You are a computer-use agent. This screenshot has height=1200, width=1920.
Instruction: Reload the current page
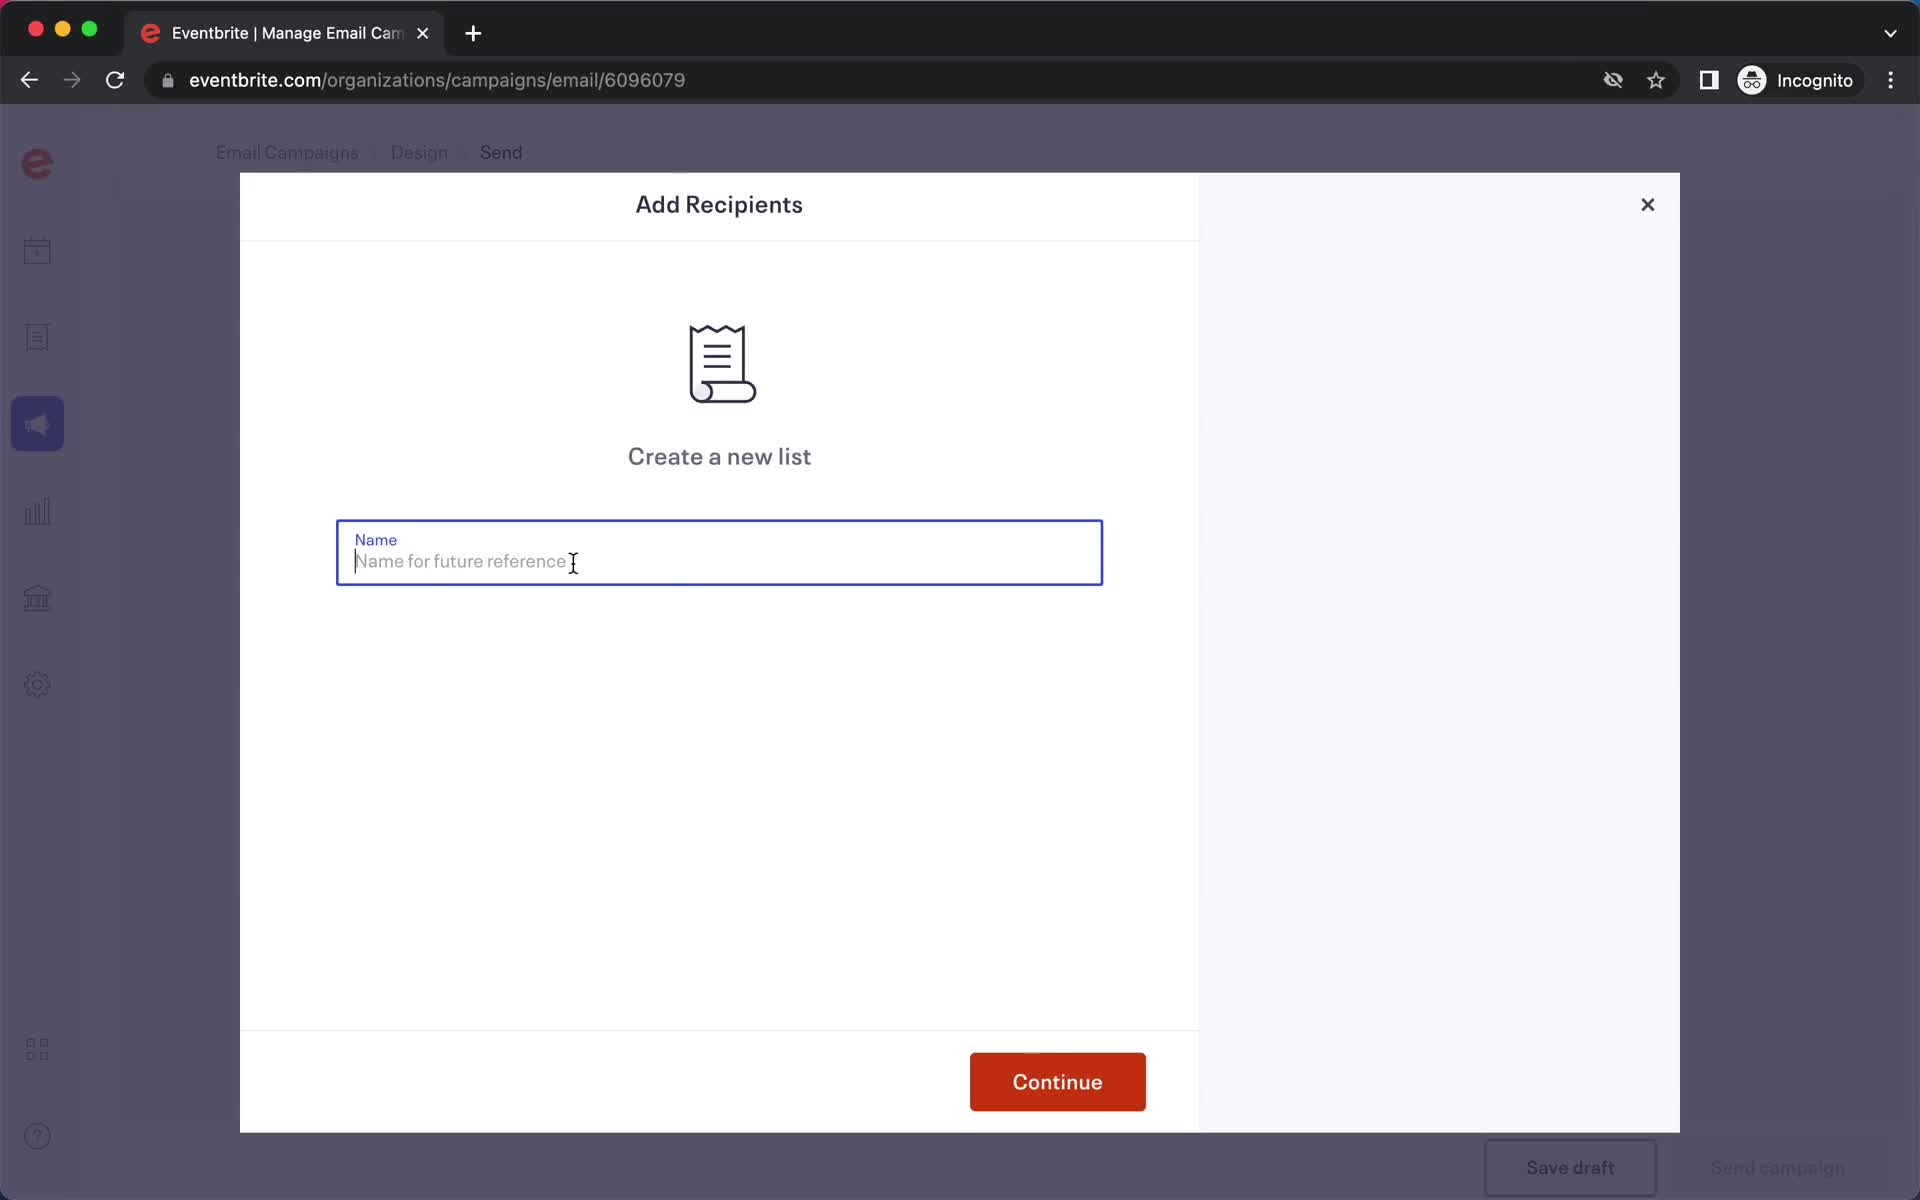(115, 80)
